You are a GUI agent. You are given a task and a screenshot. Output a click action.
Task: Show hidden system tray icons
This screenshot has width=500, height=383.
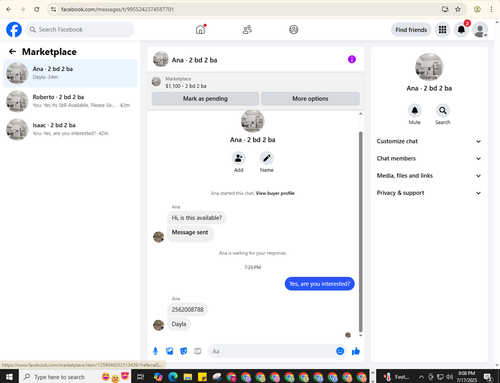coord(421,377)
